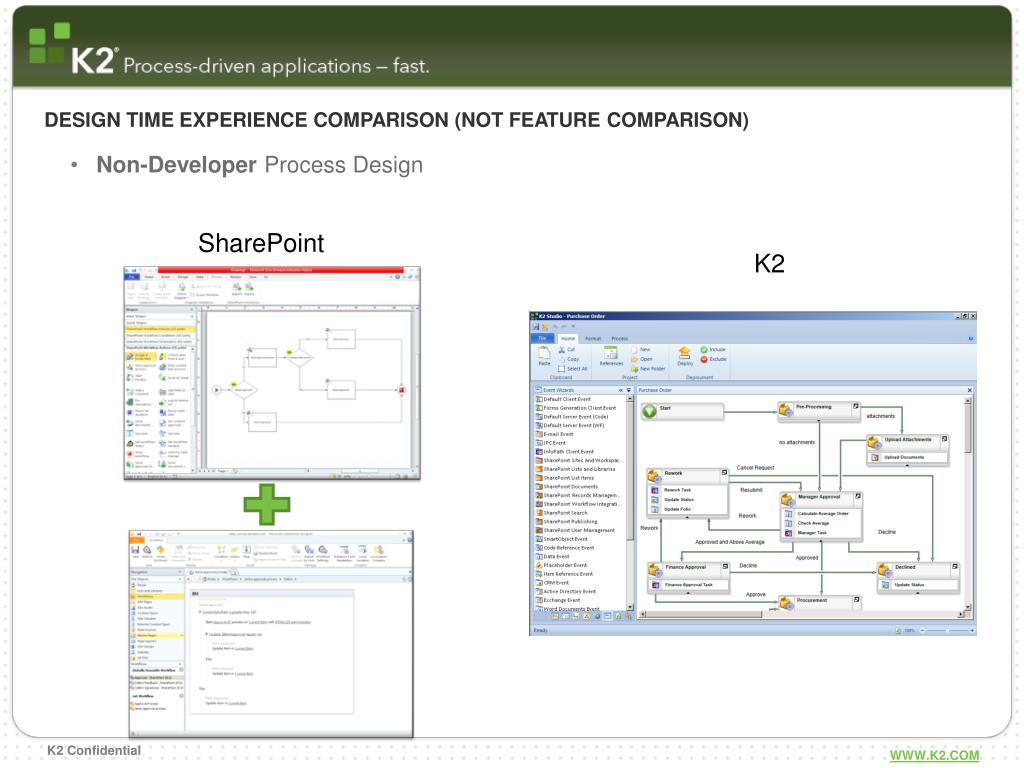The width and height of the screenshot is (1024, 768).
Task: Click the New icon in the Project group
Action: 634,350
